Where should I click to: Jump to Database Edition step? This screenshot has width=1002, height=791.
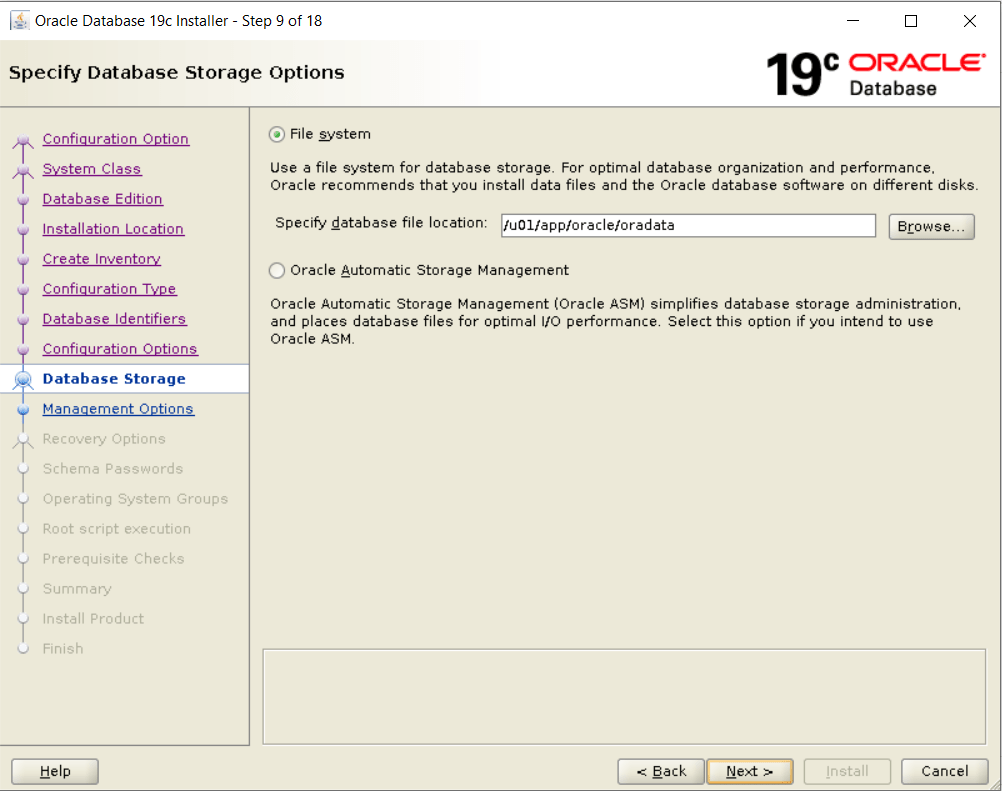[102, 199]
